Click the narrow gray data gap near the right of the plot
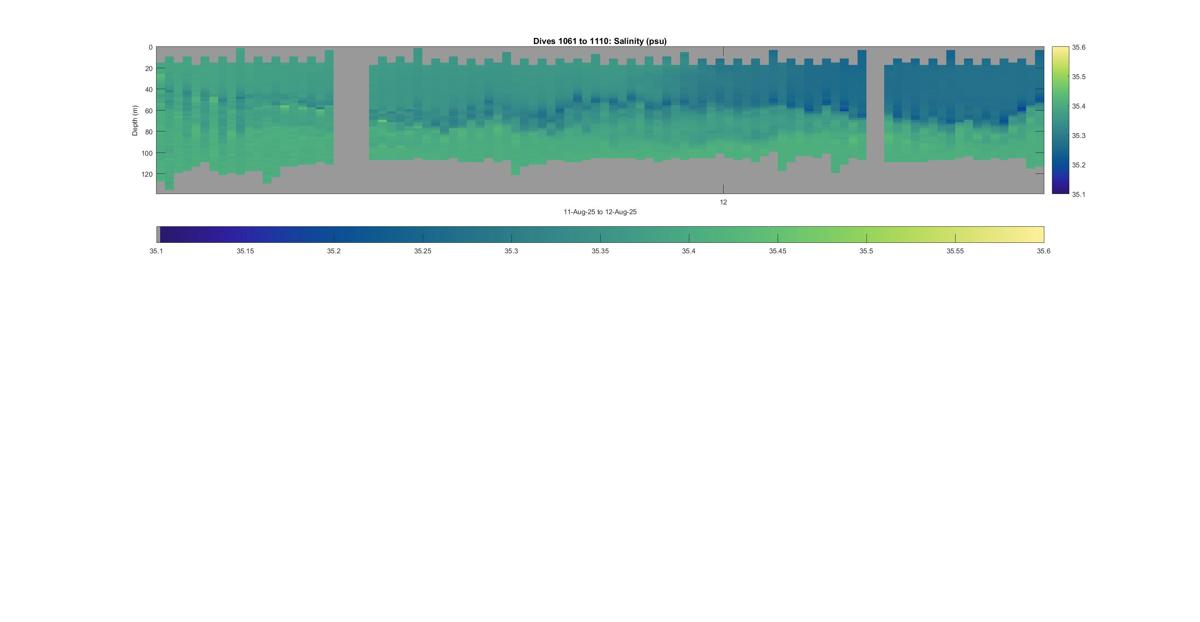Image resolution: width=1200 pixels, height=622 pixels. coord(875,120)
